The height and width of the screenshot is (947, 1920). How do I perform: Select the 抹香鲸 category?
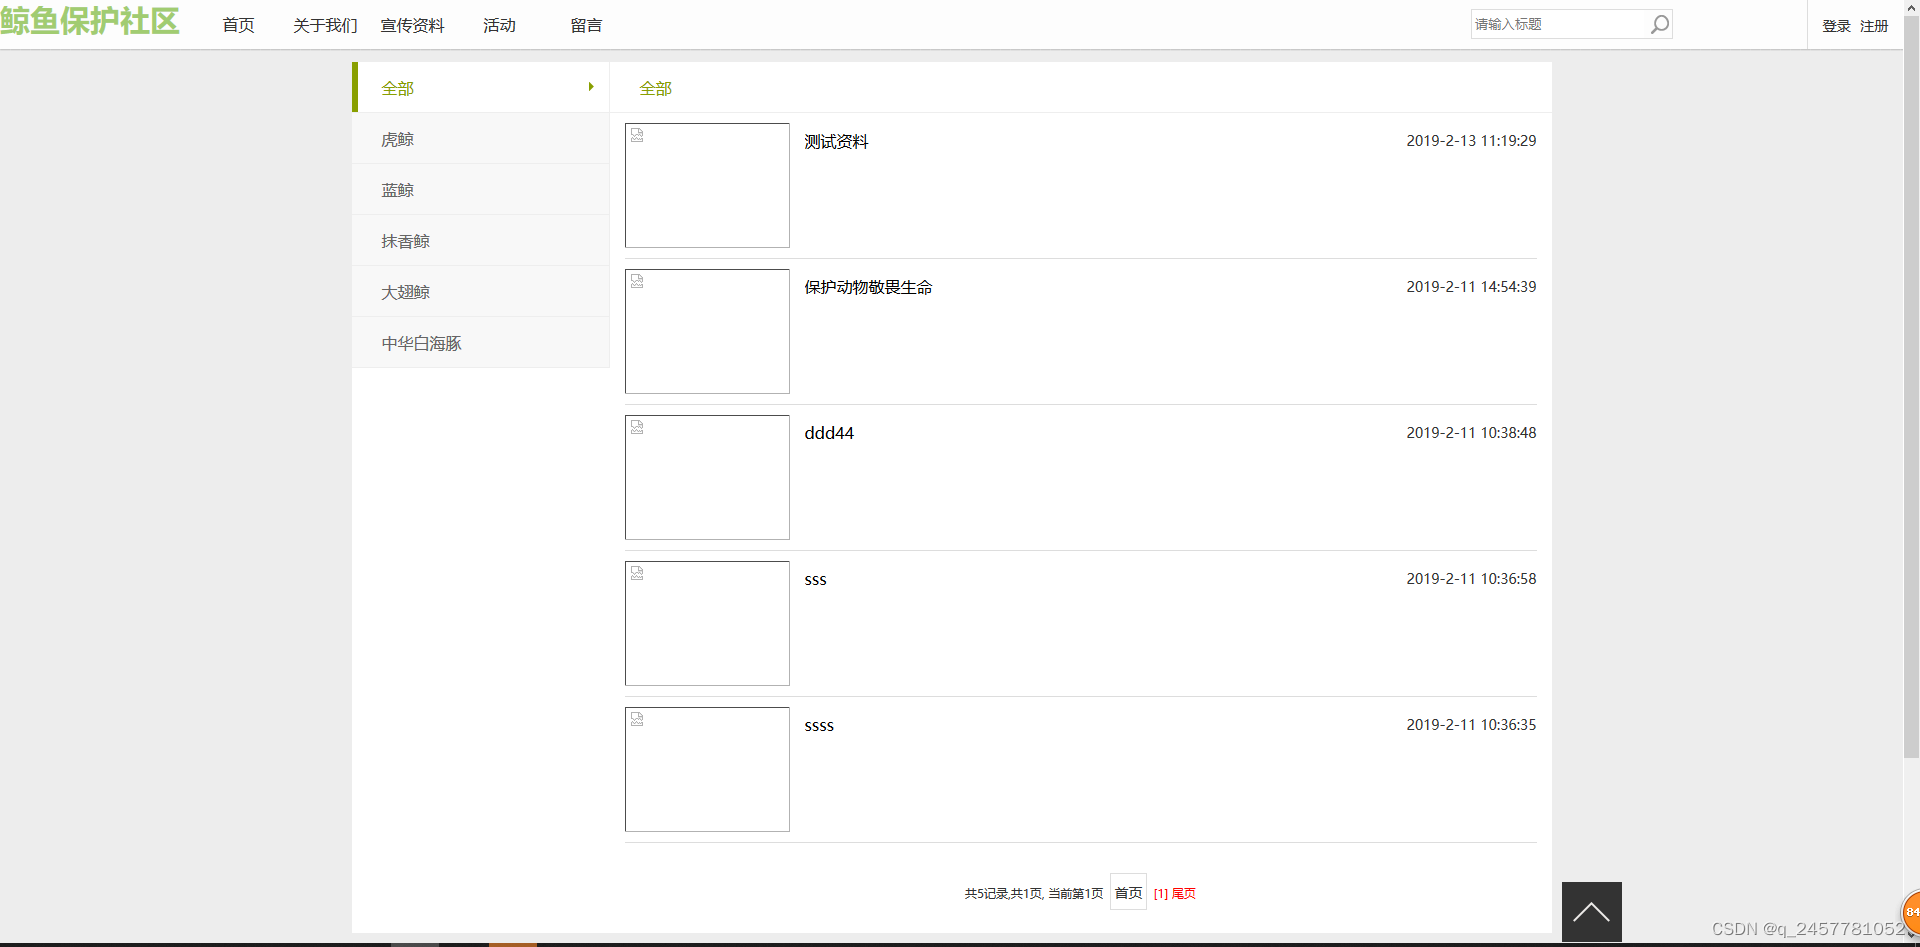click(x=480, y=240)
